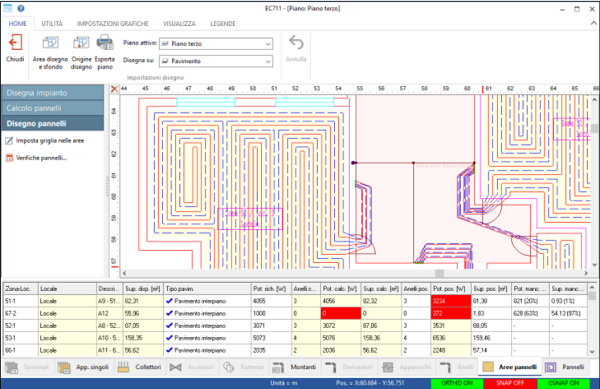600x389 pixels.
Task: Select the Collettori tool icon
Action: (123, 367)
